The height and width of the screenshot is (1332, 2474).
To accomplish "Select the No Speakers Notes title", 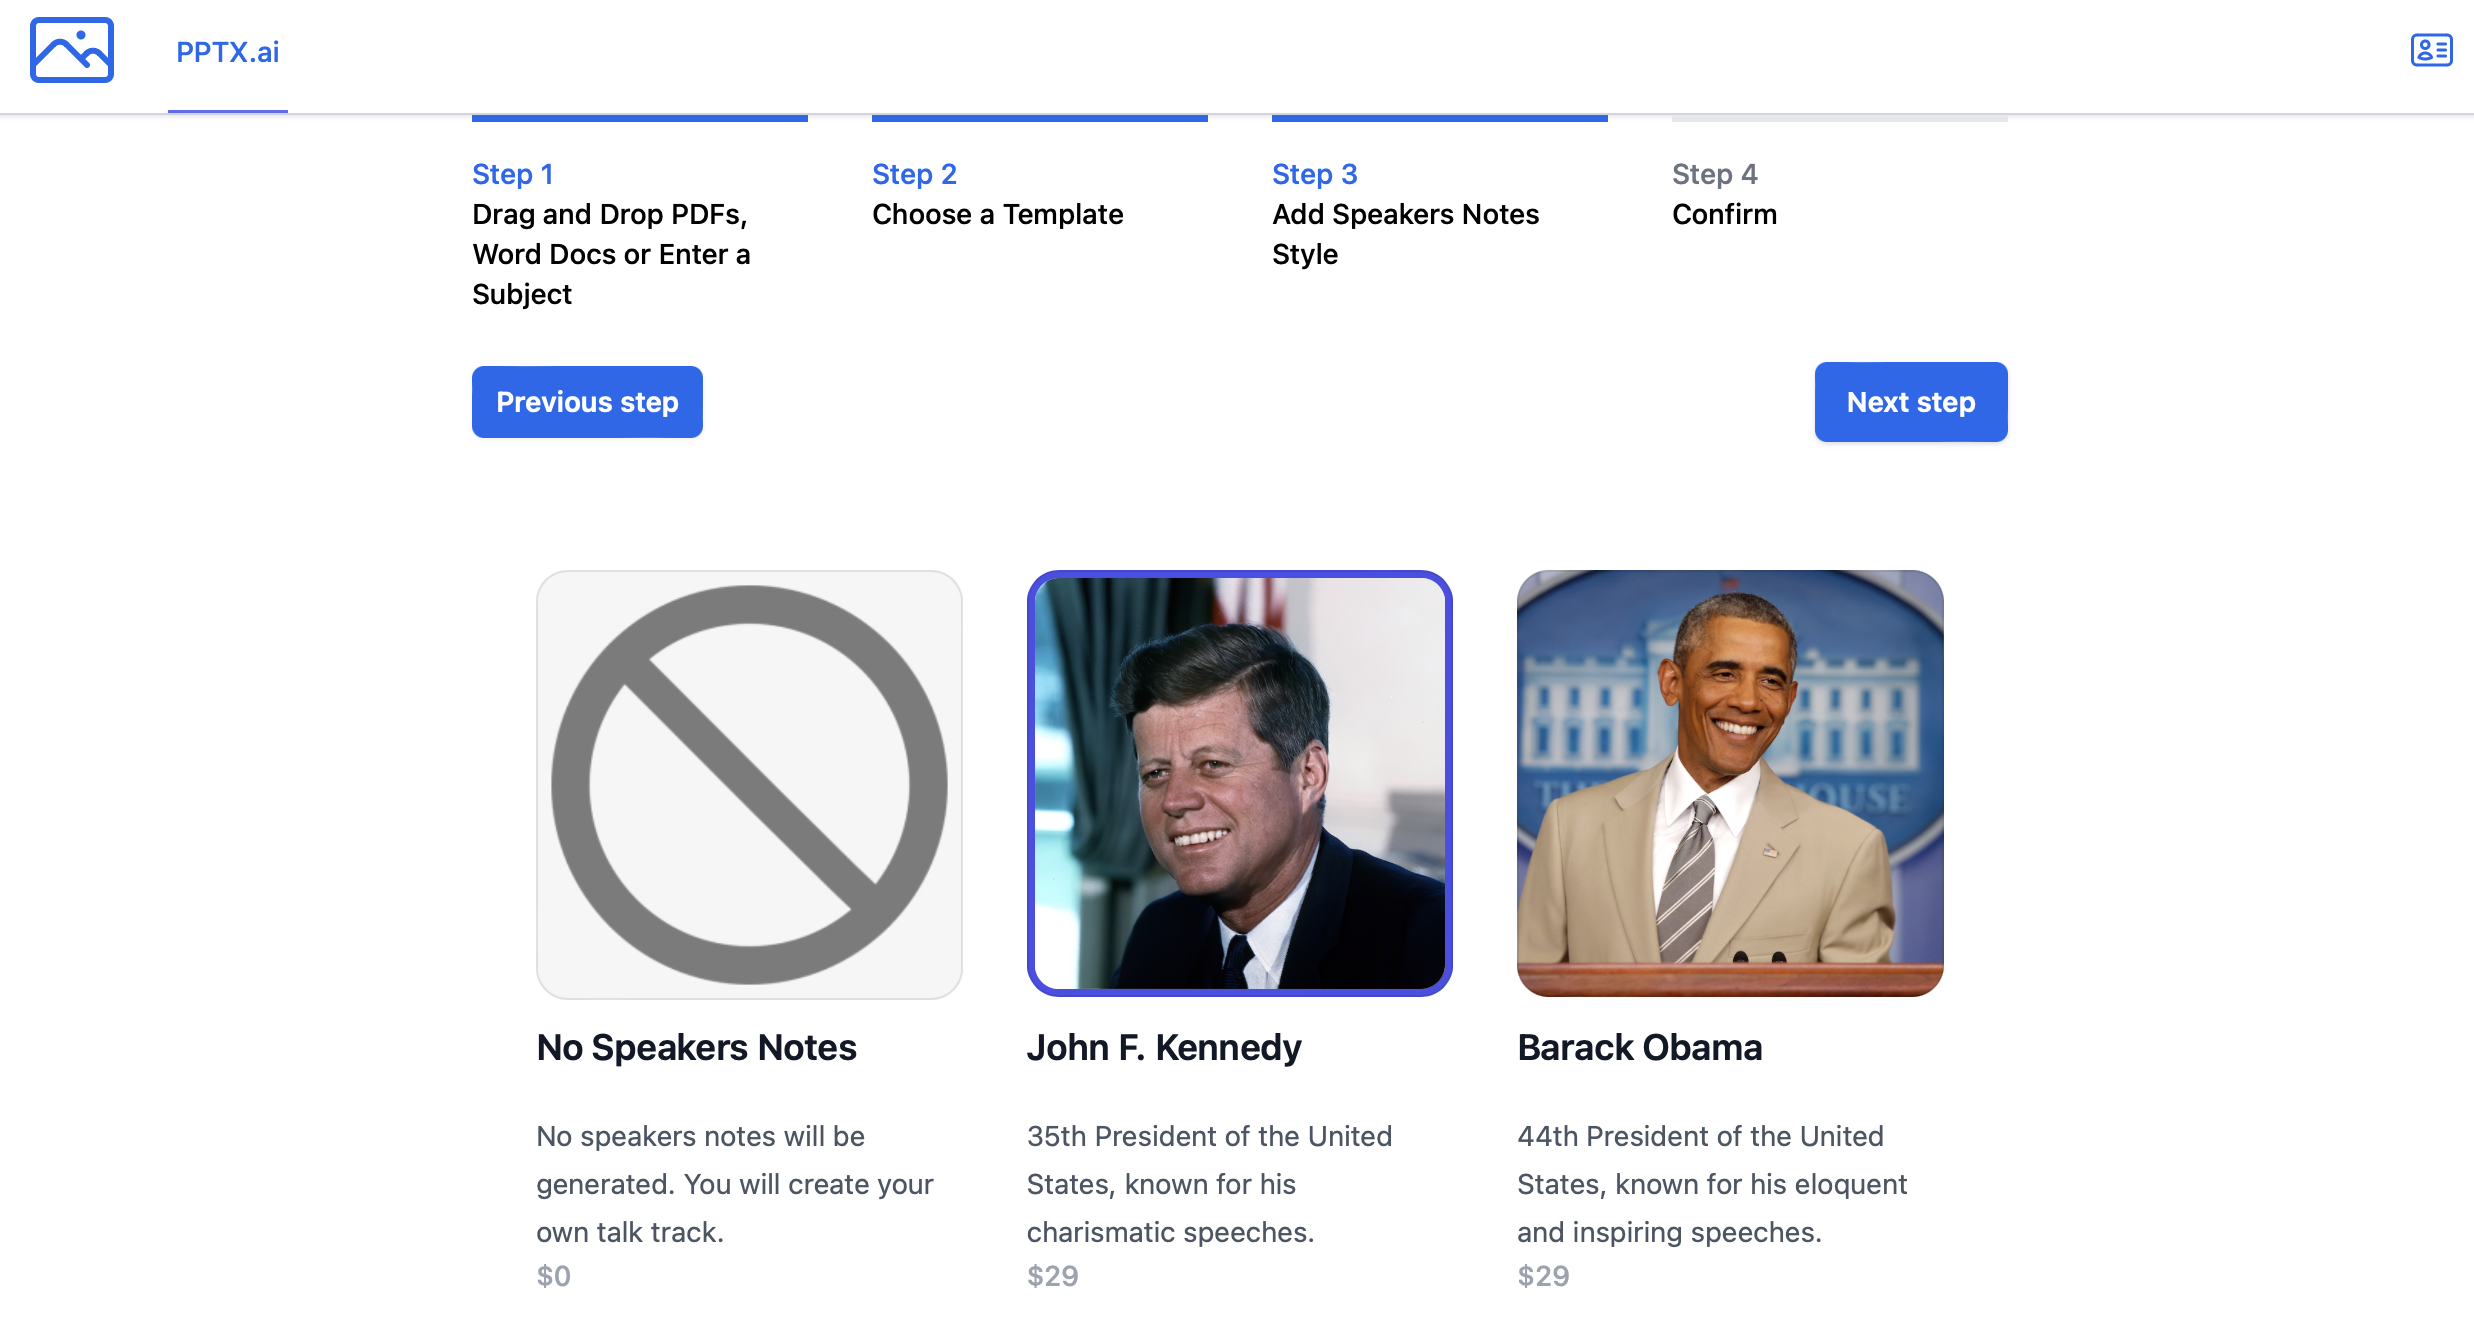I will [x=696, y=1047].
